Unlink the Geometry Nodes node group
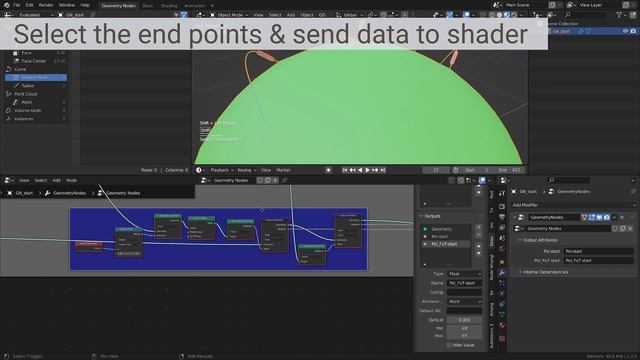 pos(630,229)
